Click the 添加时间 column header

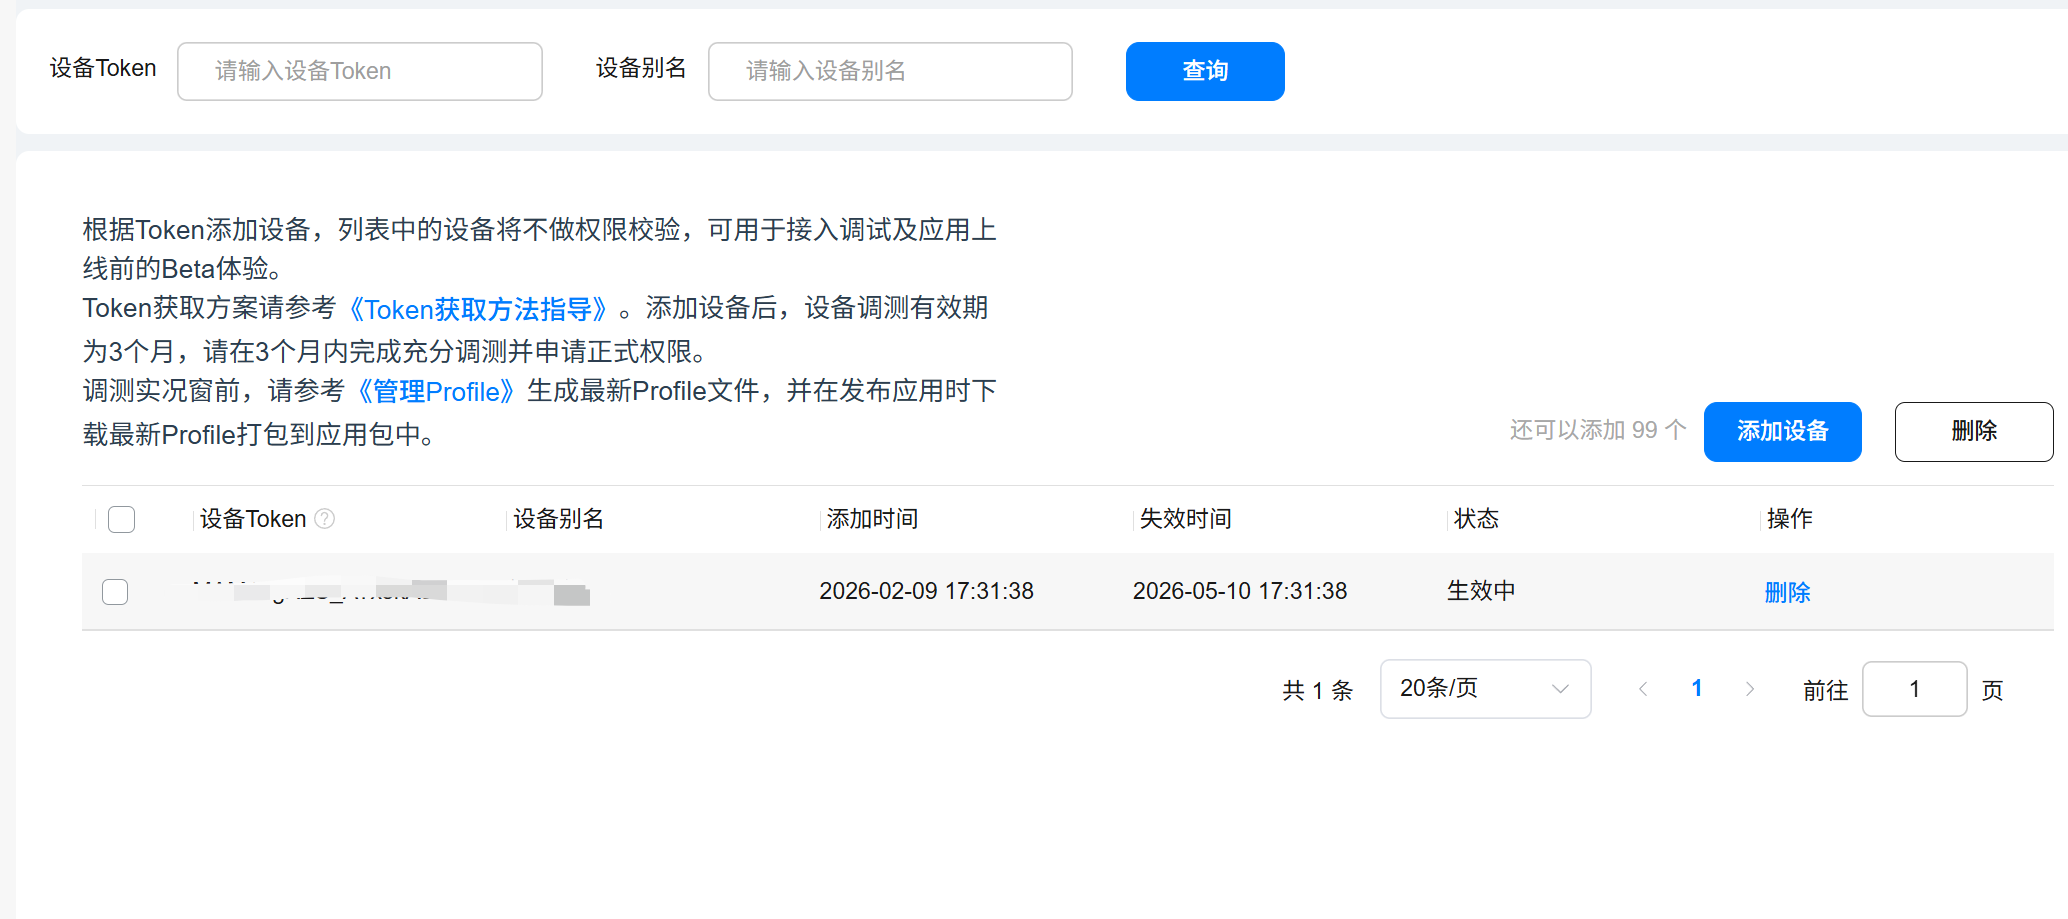click(x=872, y=519)
